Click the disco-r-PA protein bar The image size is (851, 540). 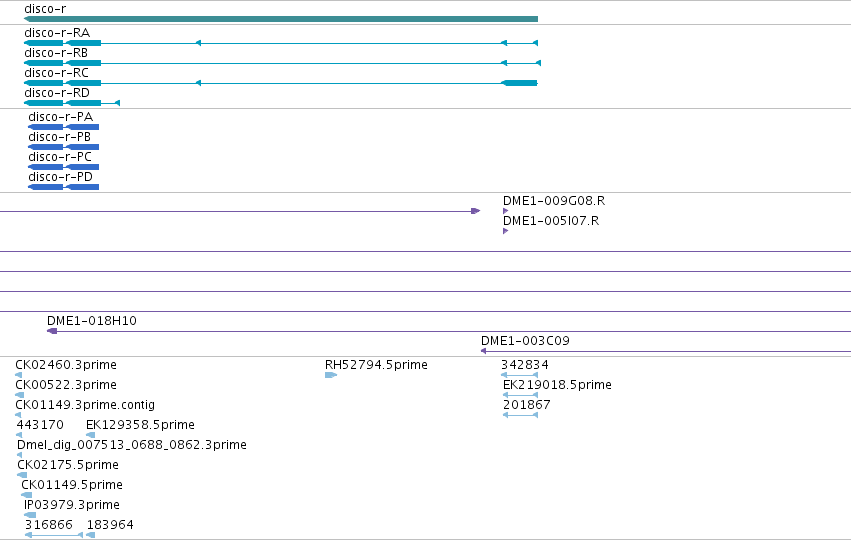pos(63,127)
